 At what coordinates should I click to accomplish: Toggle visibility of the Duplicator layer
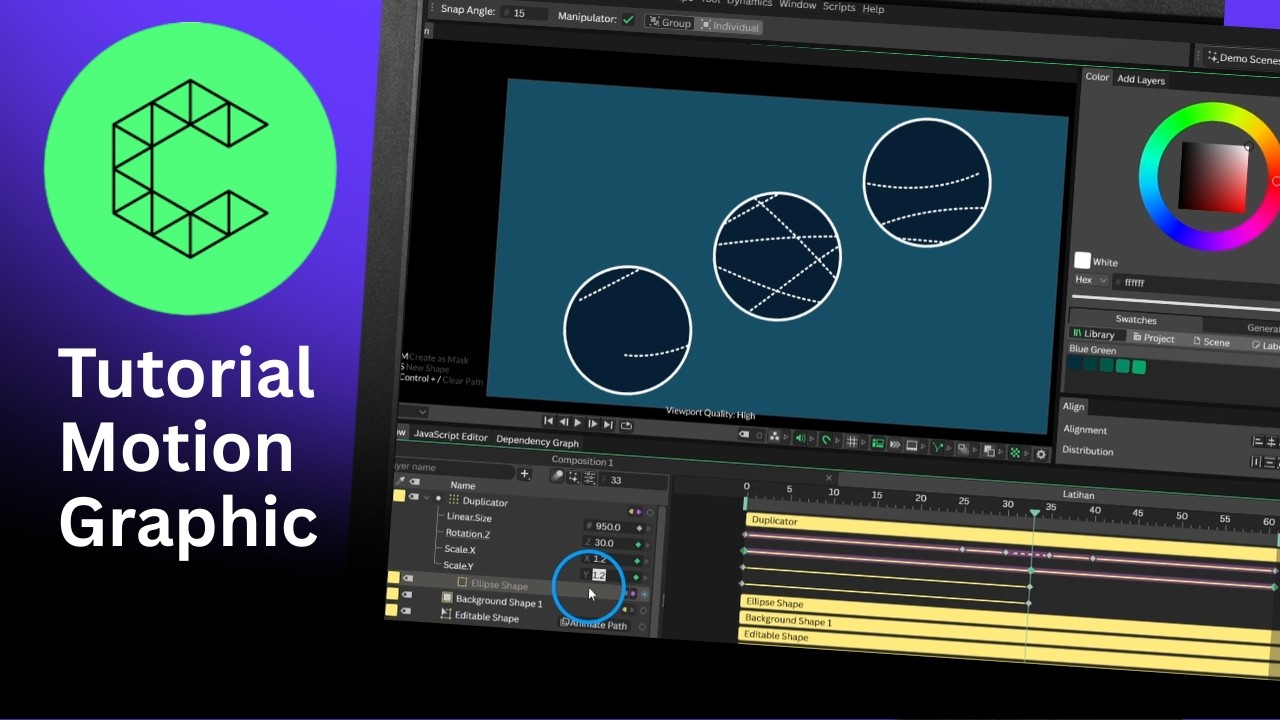click(x=413, y=496)
